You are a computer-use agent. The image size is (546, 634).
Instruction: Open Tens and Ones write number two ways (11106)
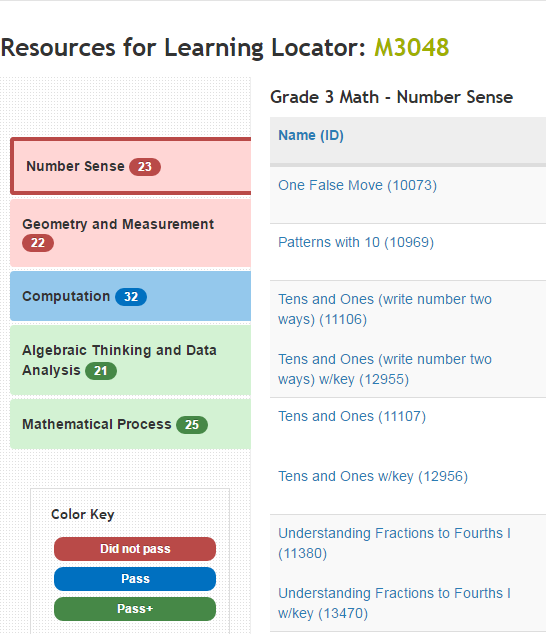click(x=385, y=309)
